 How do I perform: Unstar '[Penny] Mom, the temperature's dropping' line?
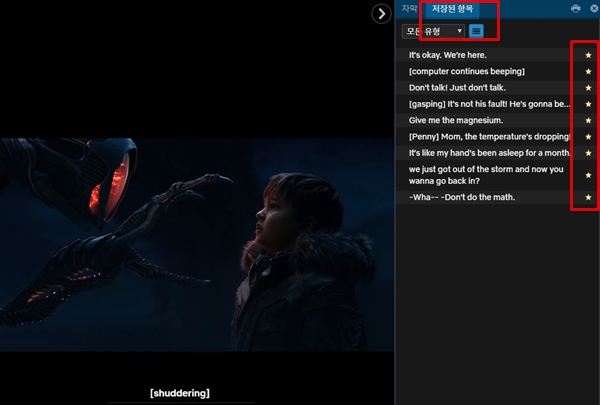[588, 137]
